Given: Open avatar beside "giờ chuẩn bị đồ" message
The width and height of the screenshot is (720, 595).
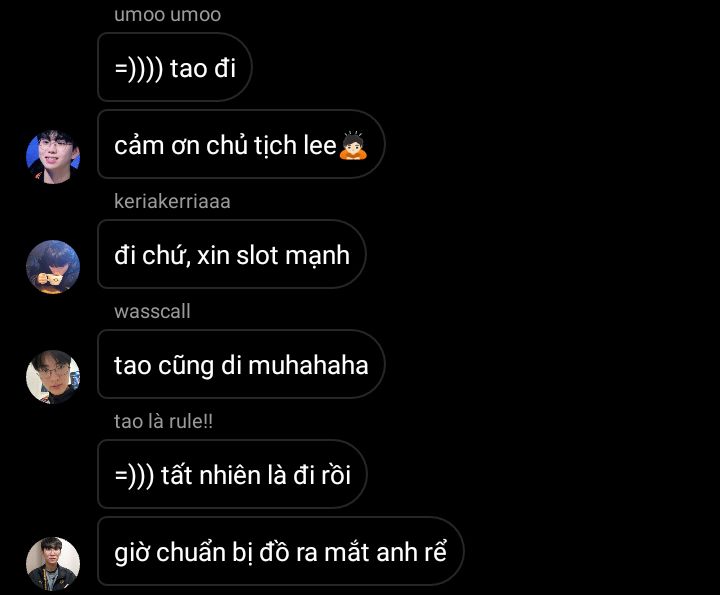Looking at the screenshot, I should (x=53, y=564).
